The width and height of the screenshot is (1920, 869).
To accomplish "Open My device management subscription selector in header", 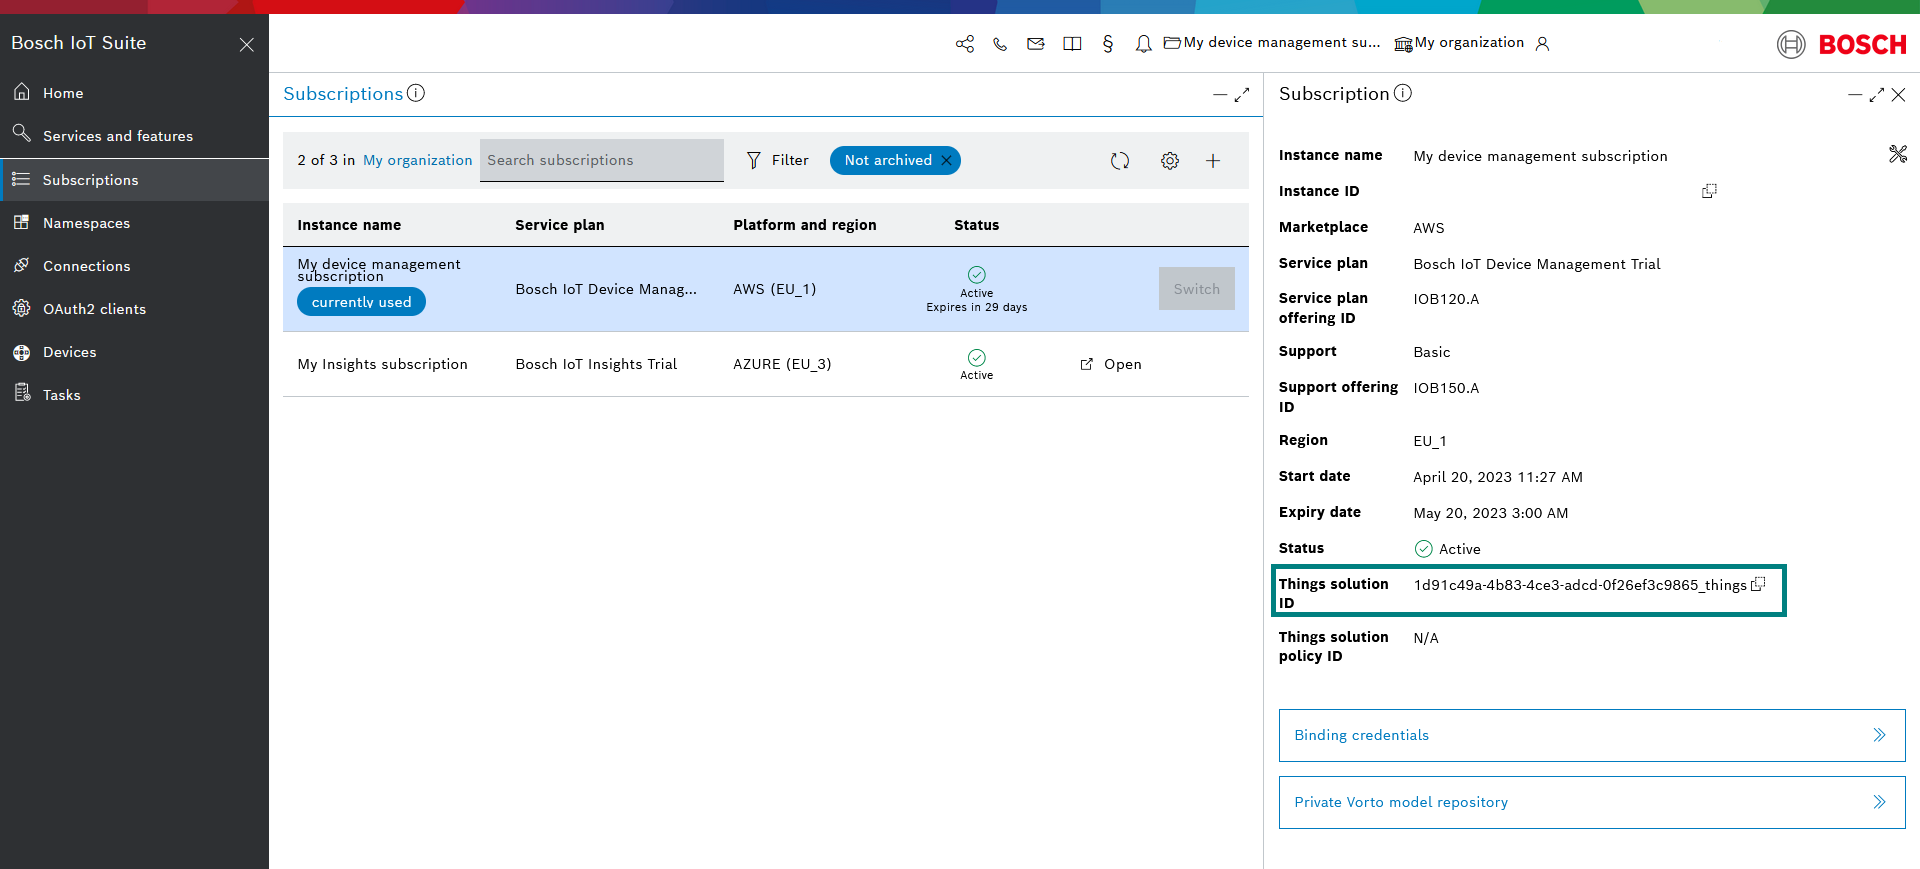I will pyautogui.click(x=1272, y=43).
